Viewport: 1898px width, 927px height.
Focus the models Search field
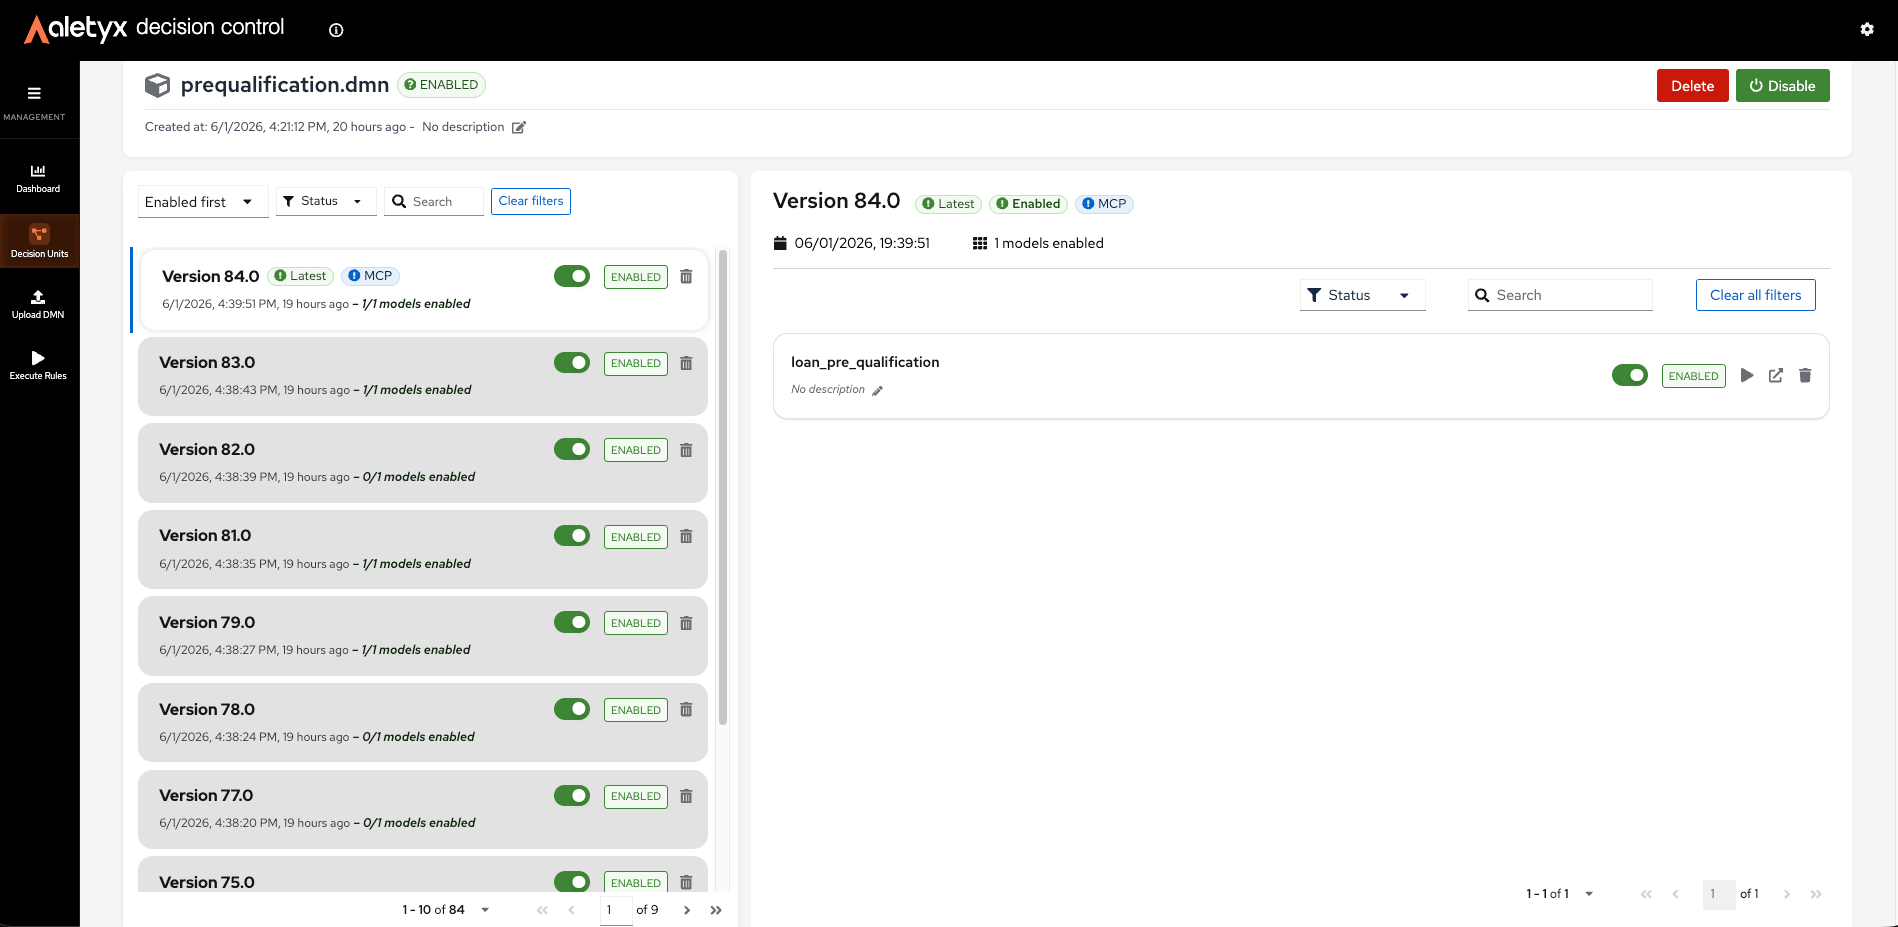tap(1560, 295)
